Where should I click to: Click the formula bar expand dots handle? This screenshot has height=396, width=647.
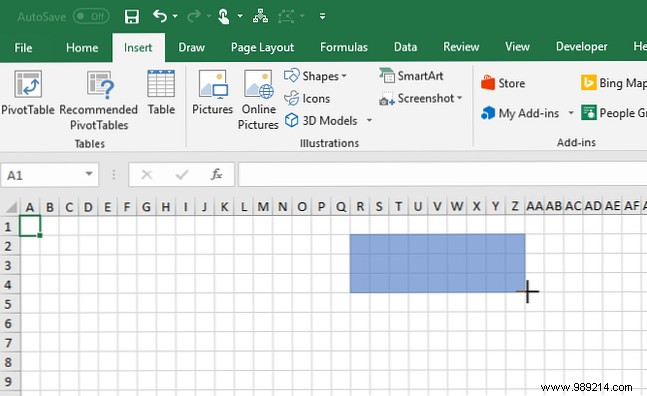tap(113, 175)
